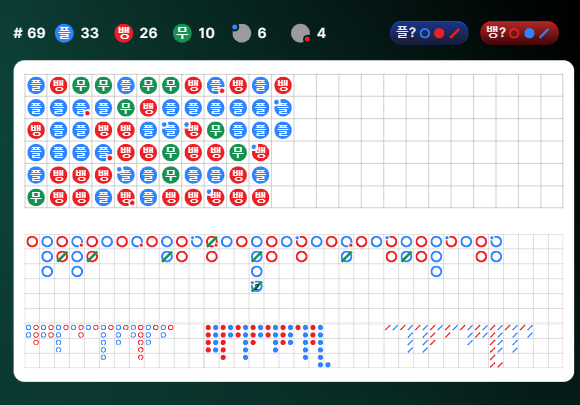The image size is (580, 405).
Task: Open the red '뱅?' prediction button
Action: coord(519,33)
